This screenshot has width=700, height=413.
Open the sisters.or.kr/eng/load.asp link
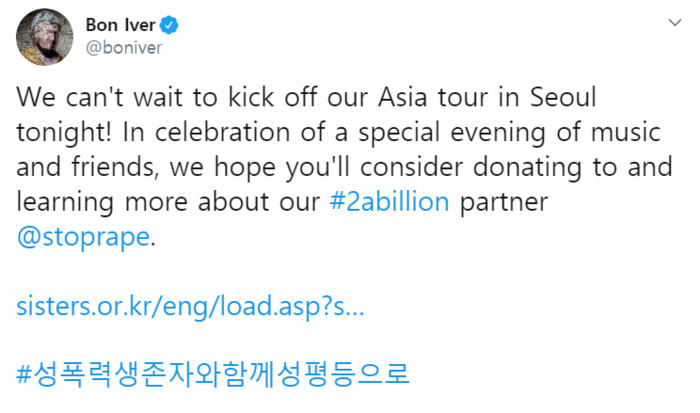pos(191,307)
